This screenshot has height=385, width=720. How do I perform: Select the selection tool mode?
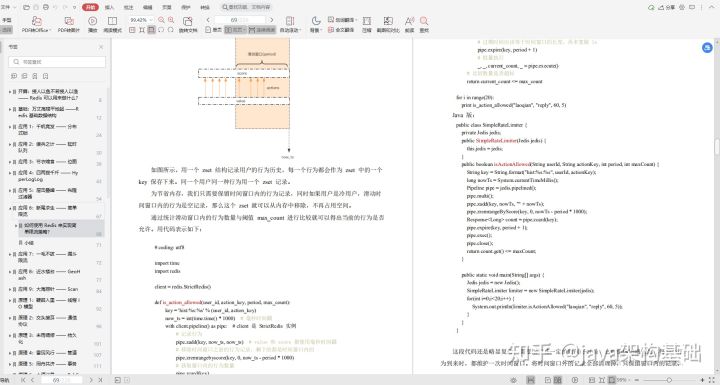tap(7, 29)
